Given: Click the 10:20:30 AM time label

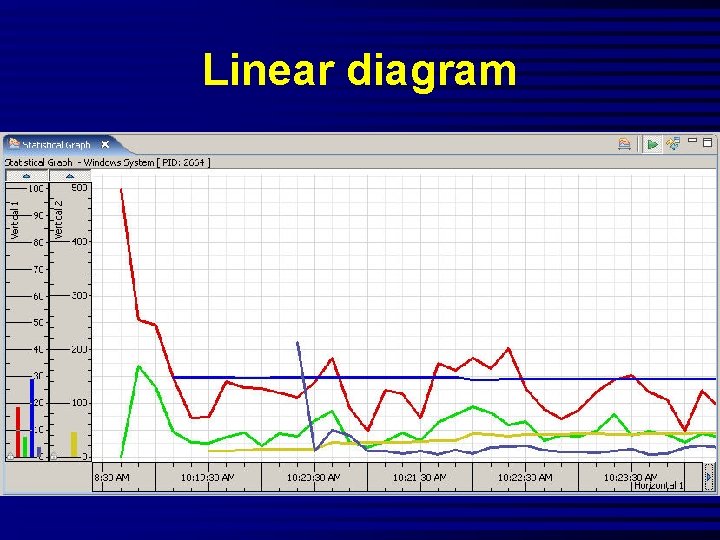Looking at the screenshot, I should pos(314,478).
